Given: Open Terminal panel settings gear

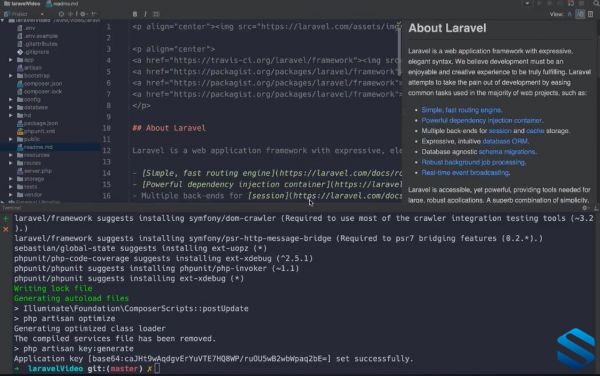Looking at the screenshot, I should point(585,208).
